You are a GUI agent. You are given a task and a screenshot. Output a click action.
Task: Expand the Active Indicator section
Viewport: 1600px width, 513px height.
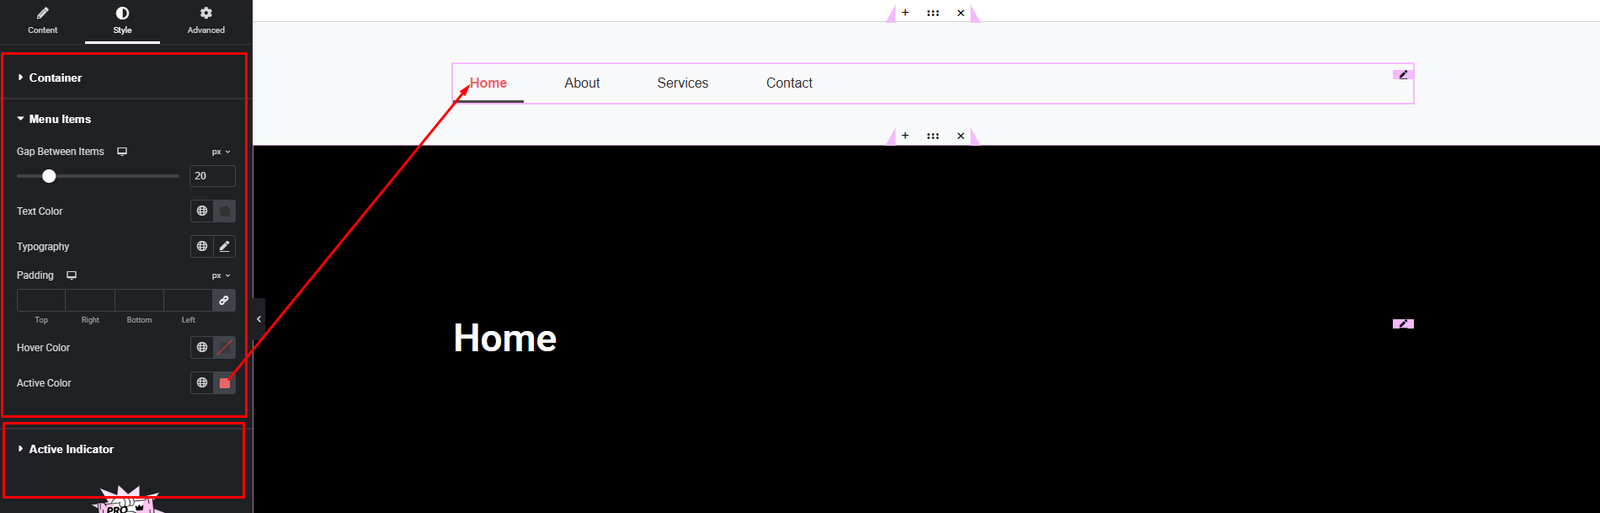pyautogui.click(x=71, y=450)
